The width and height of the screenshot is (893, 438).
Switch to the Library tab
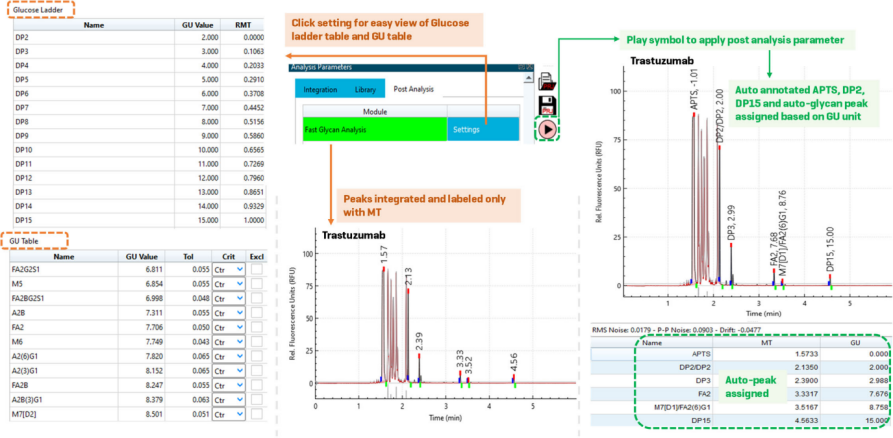pyautogui.click(x=365, y=89)
